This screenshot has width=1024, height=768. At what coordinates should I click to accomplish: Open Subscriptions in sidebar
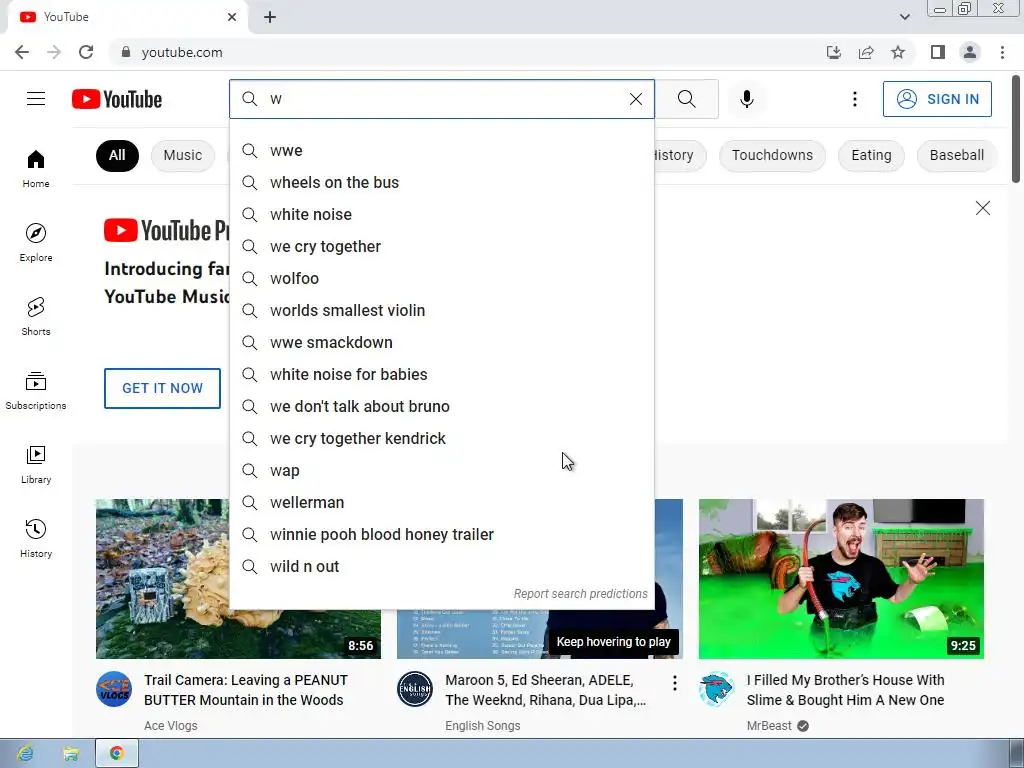tap(36, 390)
